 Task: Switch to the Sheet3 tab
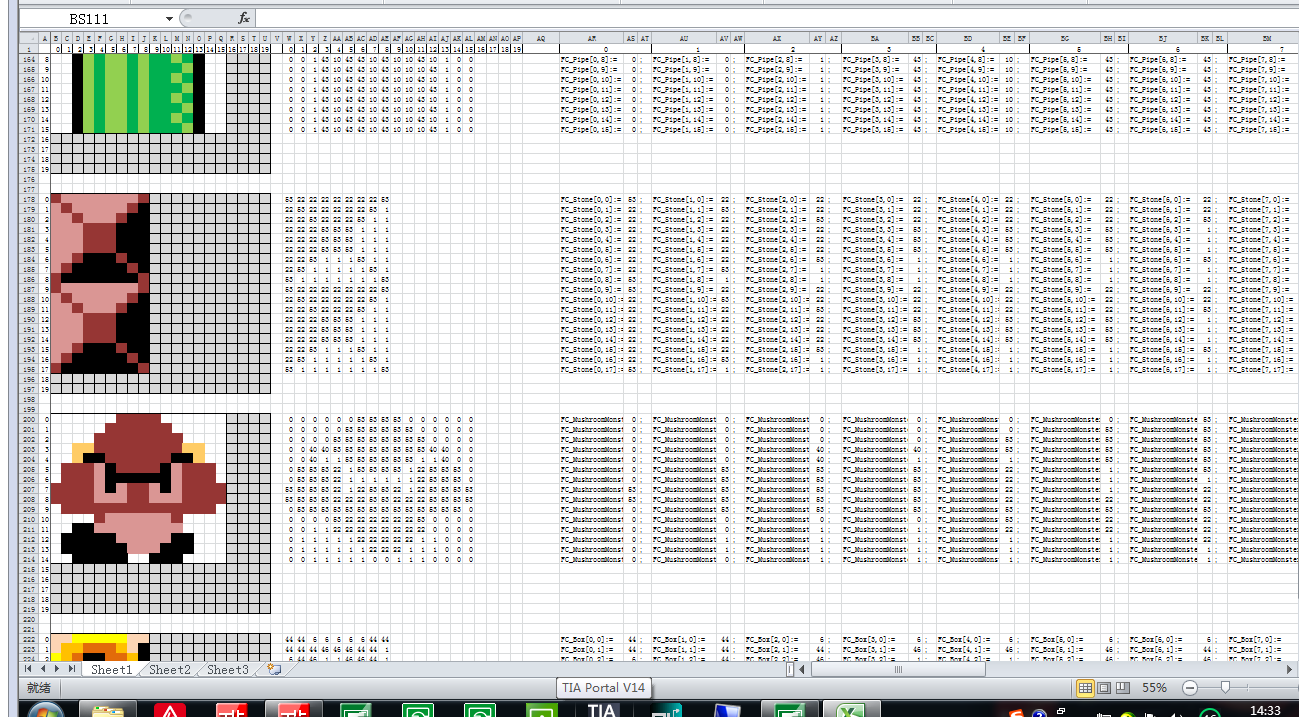tap(228, 669)
